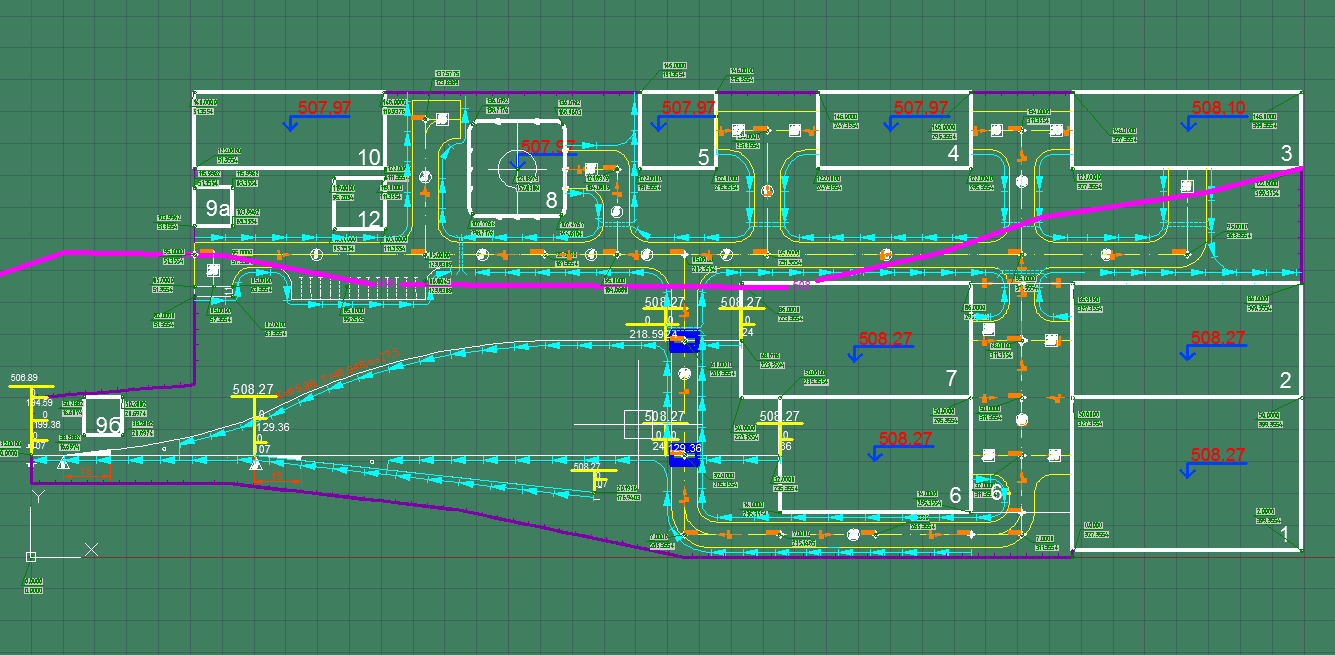Click the white 199.36 value
The height and width of the screenshot is (655, 1335).
45,425
